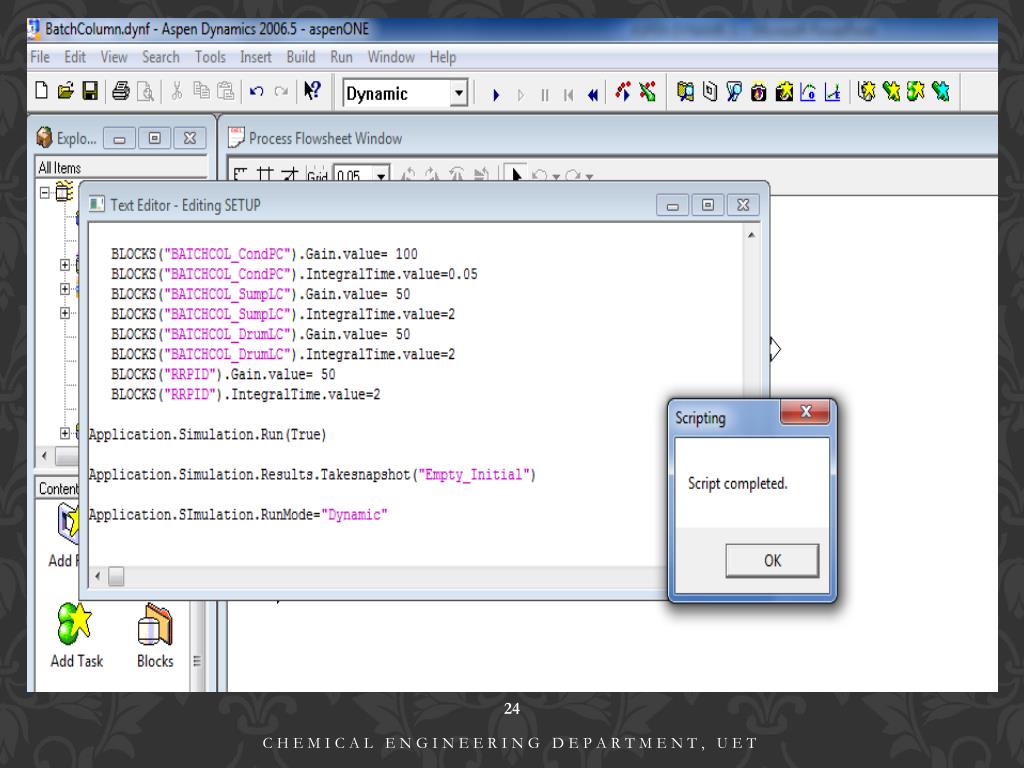Paste using the clipboard icon

(225, 91)
